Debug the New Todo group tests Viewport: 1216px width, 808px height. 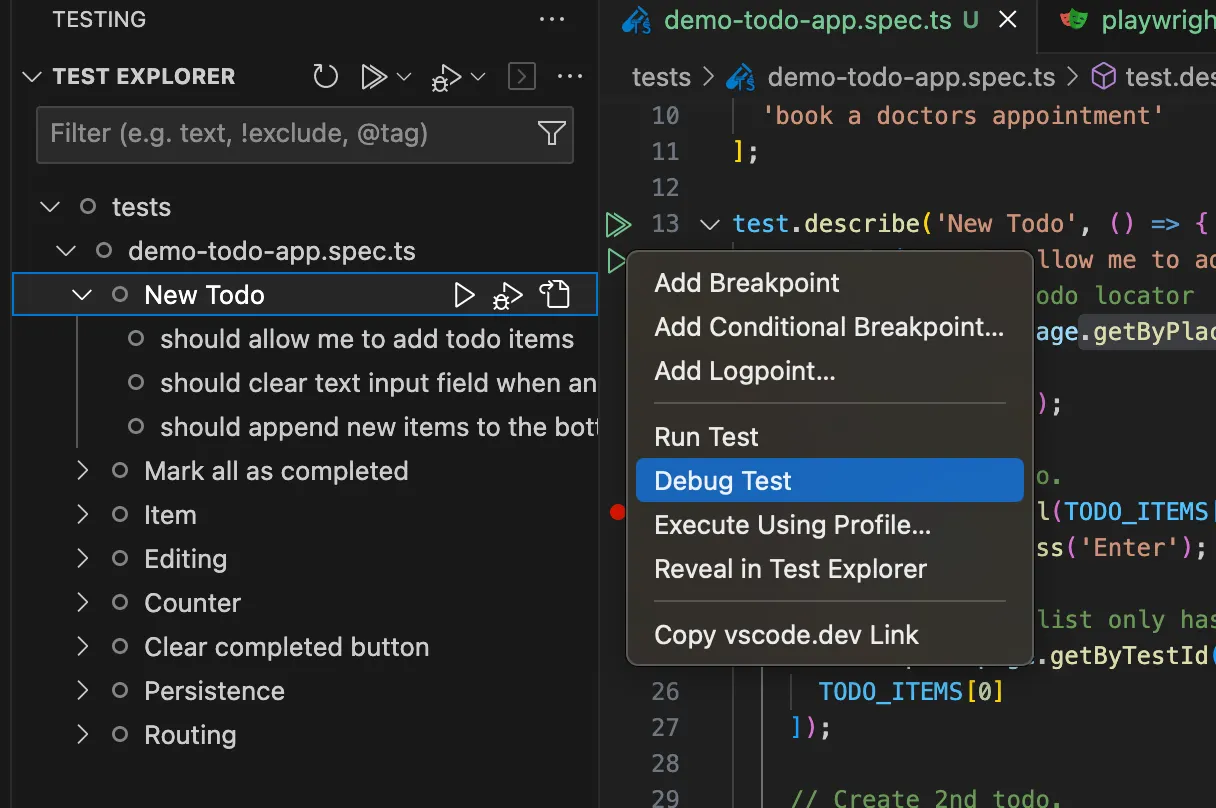point(507,296)
